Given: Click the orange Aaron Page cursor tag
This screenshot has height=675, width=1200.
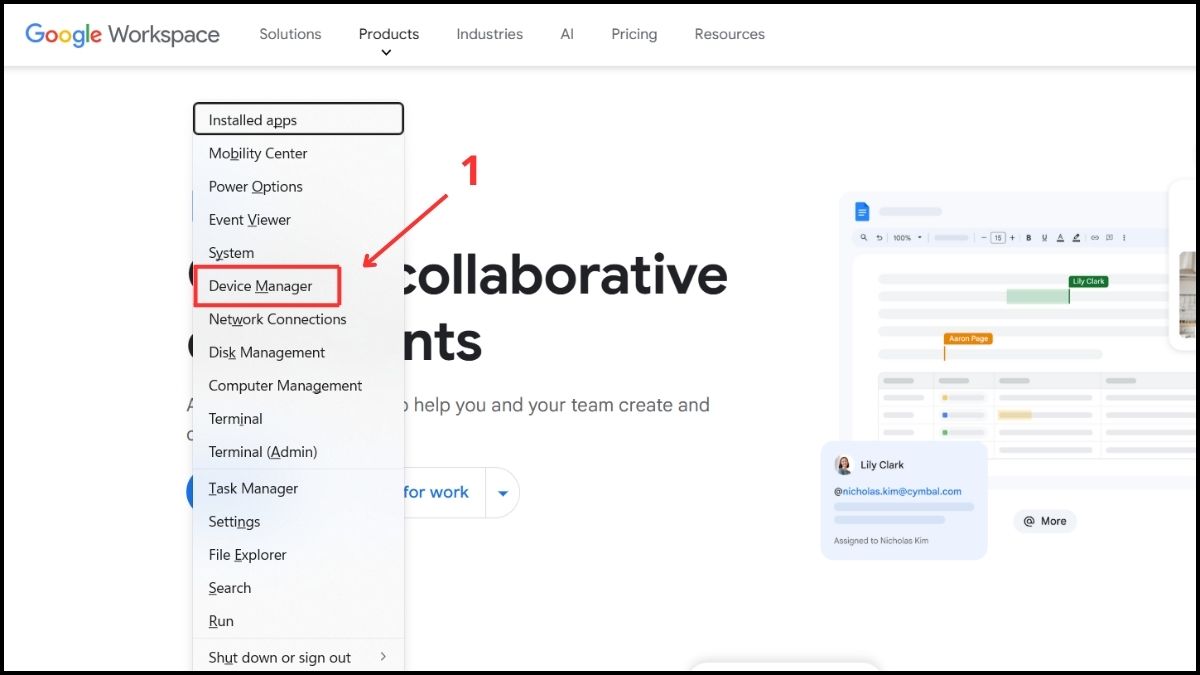Looking at the screenshot, I should 968,339.
